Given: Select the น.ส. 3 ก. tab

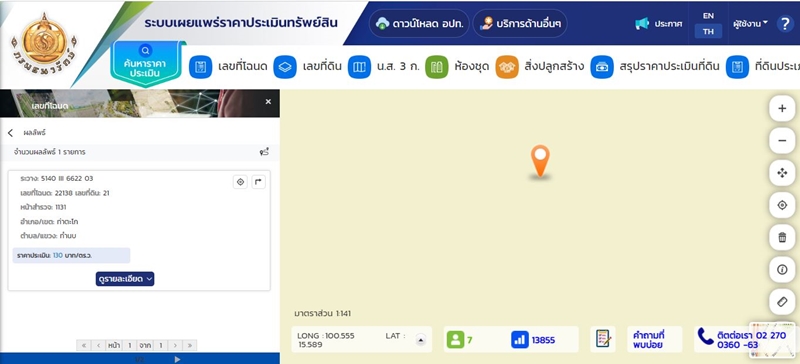Looking at the screenshot, I should [383, 67].
